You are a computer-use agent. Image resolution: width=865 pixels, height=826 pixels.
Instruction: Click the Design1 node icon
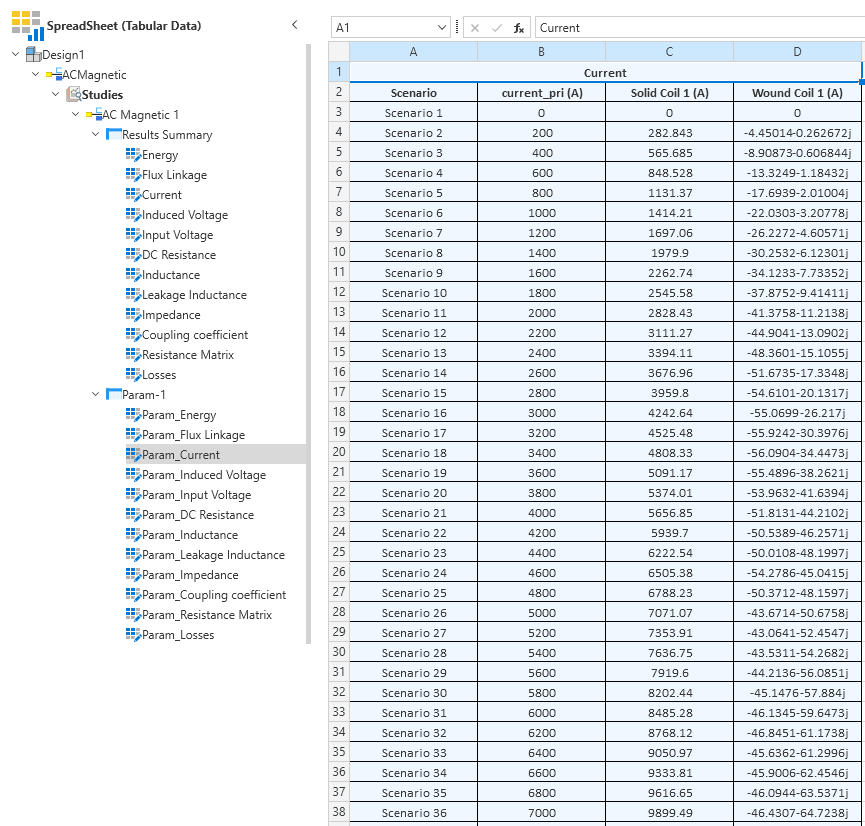coord(34,55)
